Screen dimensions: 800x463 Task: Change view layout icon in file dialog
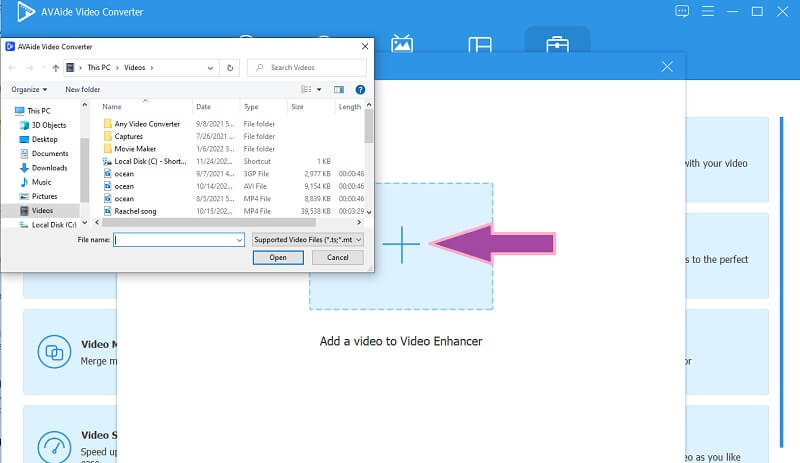coord(306,89)
